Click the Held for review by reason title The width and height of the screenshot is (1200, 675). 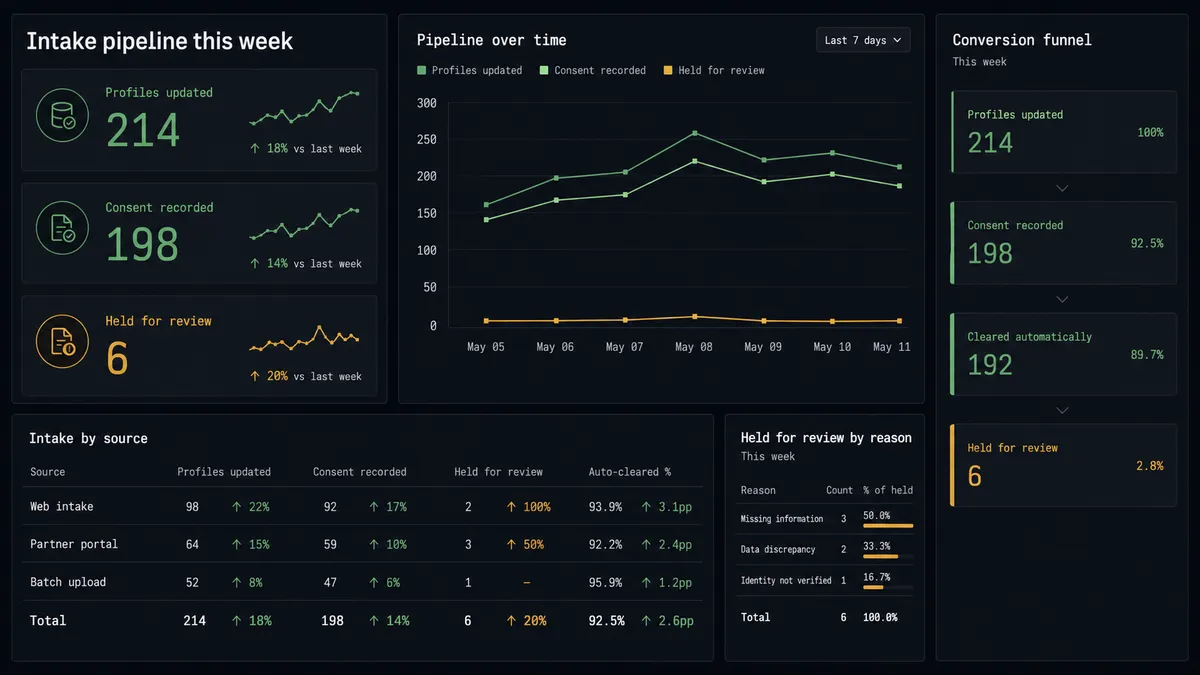(x=826, y=438)
